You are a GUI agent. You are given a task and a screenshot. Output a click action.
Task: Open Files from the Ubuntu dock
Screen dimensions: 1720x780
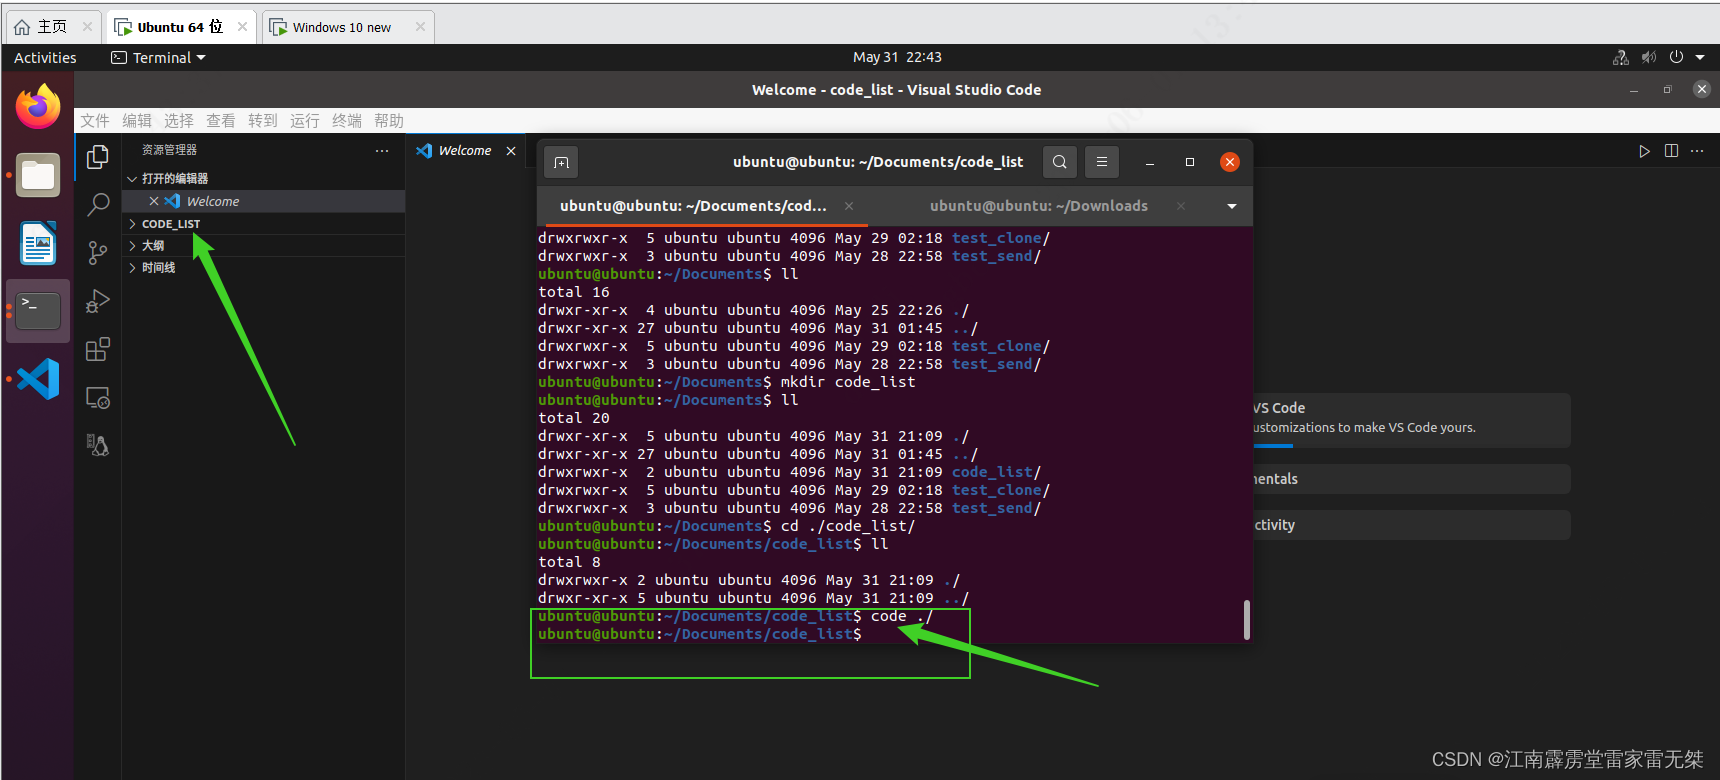pyautogui.click(x=38, y=176)
